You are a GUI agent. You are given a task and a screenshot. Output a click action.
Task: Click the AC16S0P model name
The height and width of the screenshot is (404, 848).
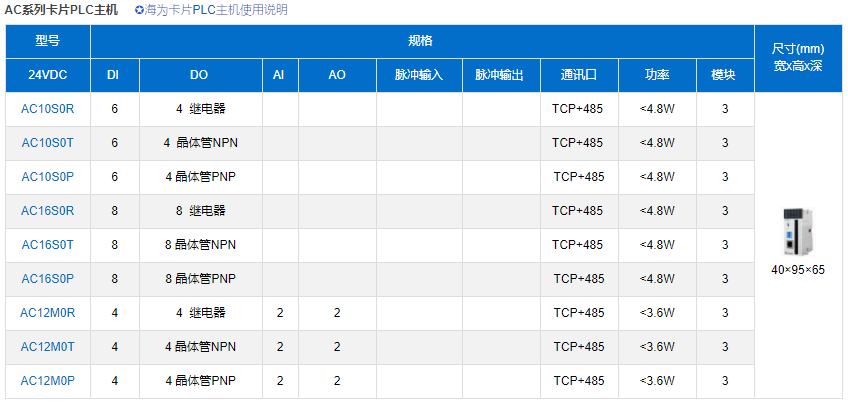pos(48,279)
